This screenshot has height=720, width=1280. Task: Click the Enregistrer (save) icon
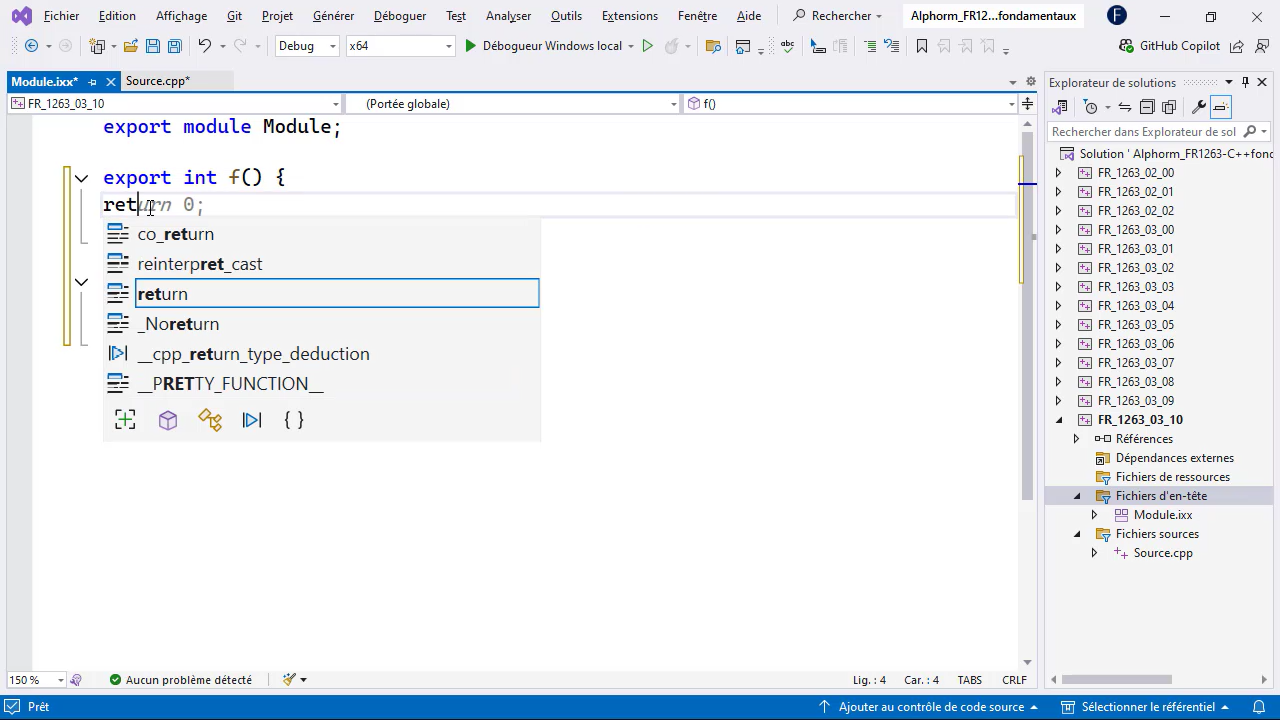[x=152, y=46]
